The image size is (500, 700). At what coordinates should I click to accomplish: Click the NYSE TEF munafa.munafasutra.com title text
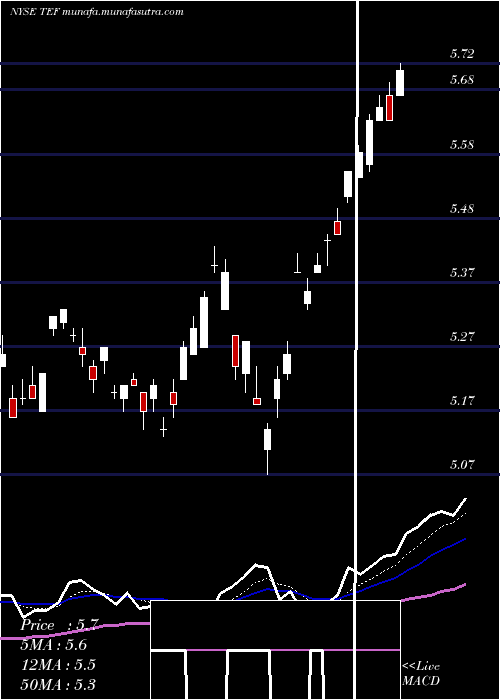[x=97, y=12]
